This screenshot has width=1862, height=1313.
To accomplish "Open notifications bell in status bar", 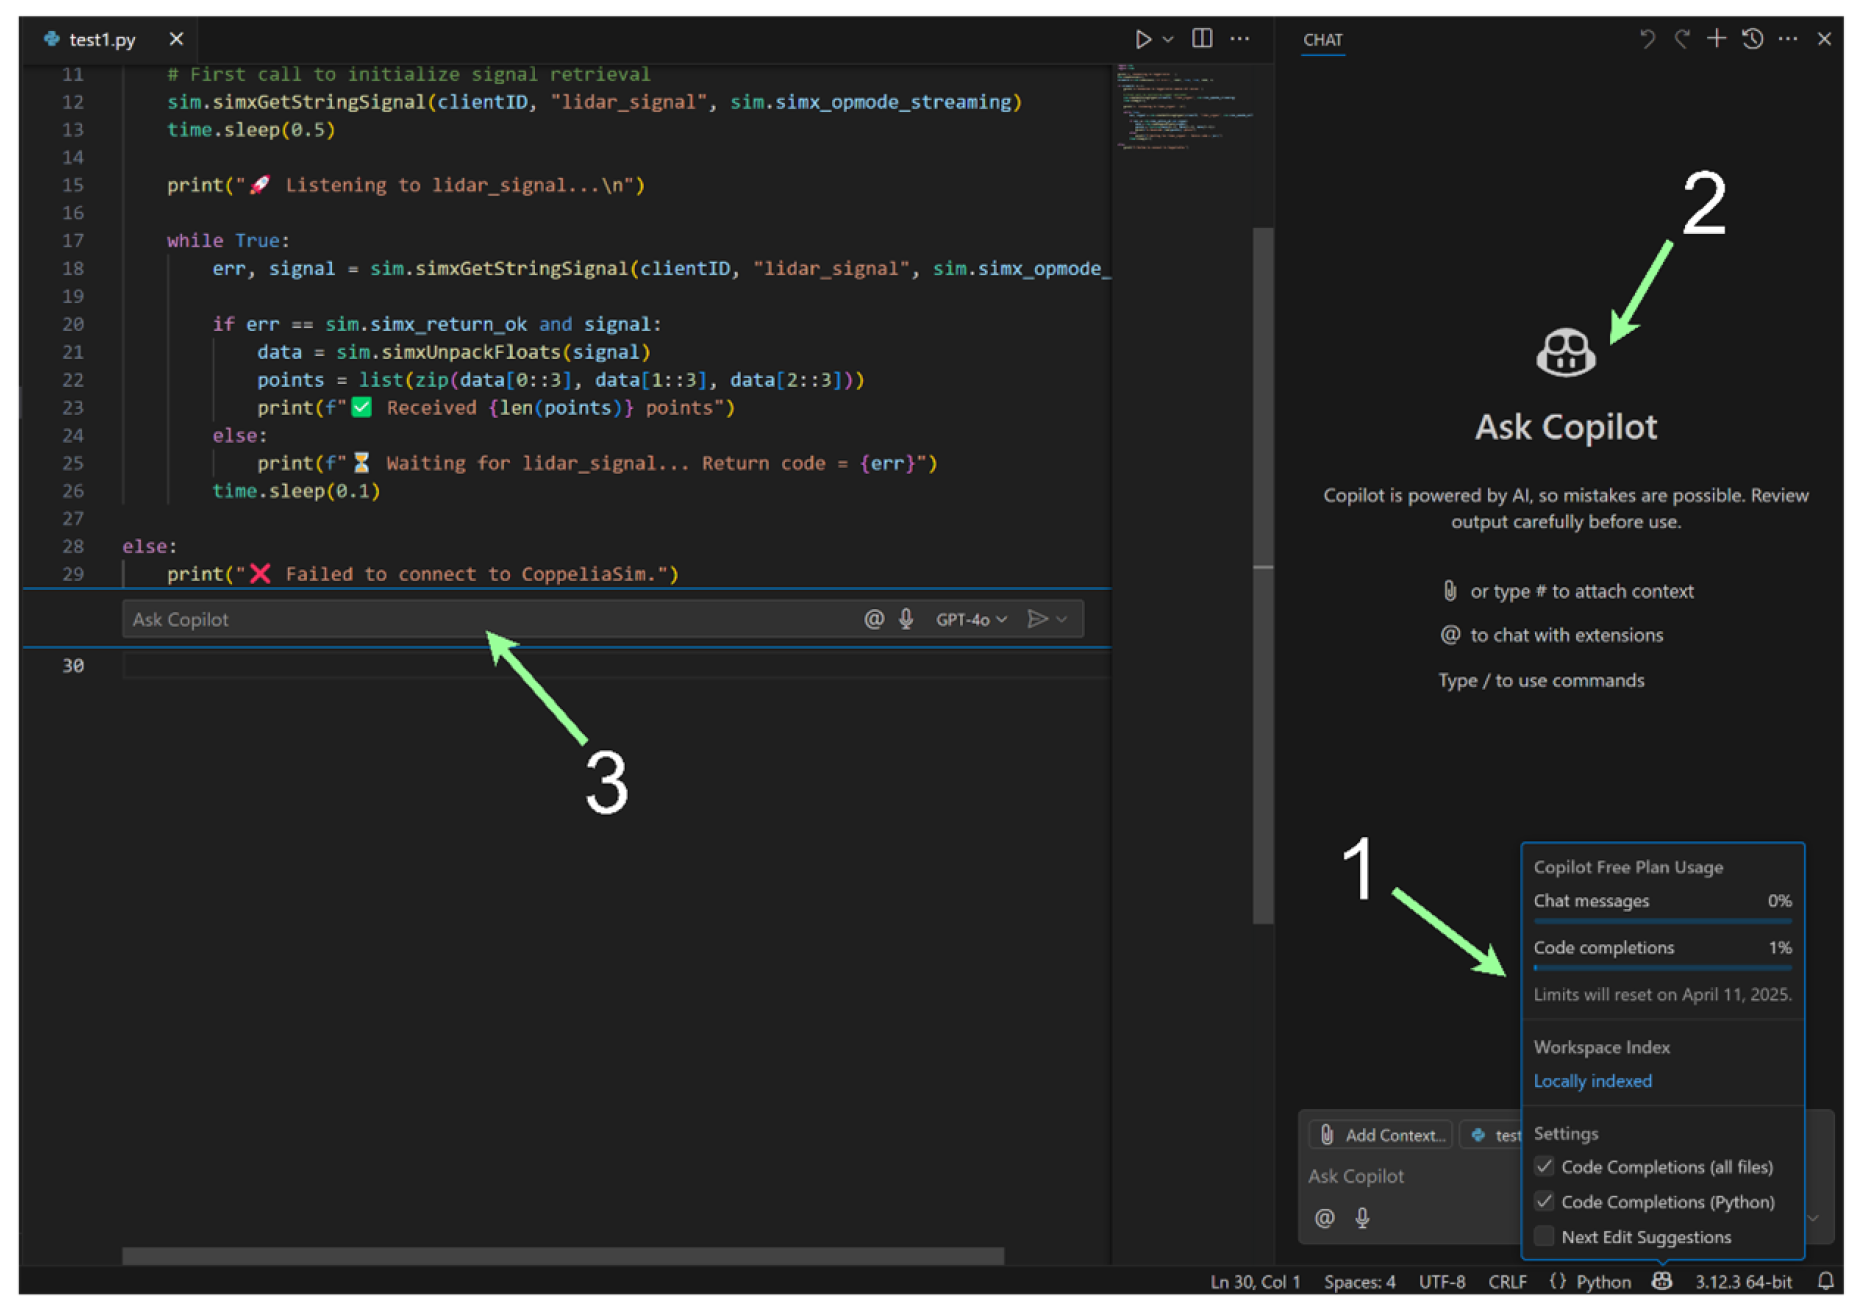I will [1826, 1281].
